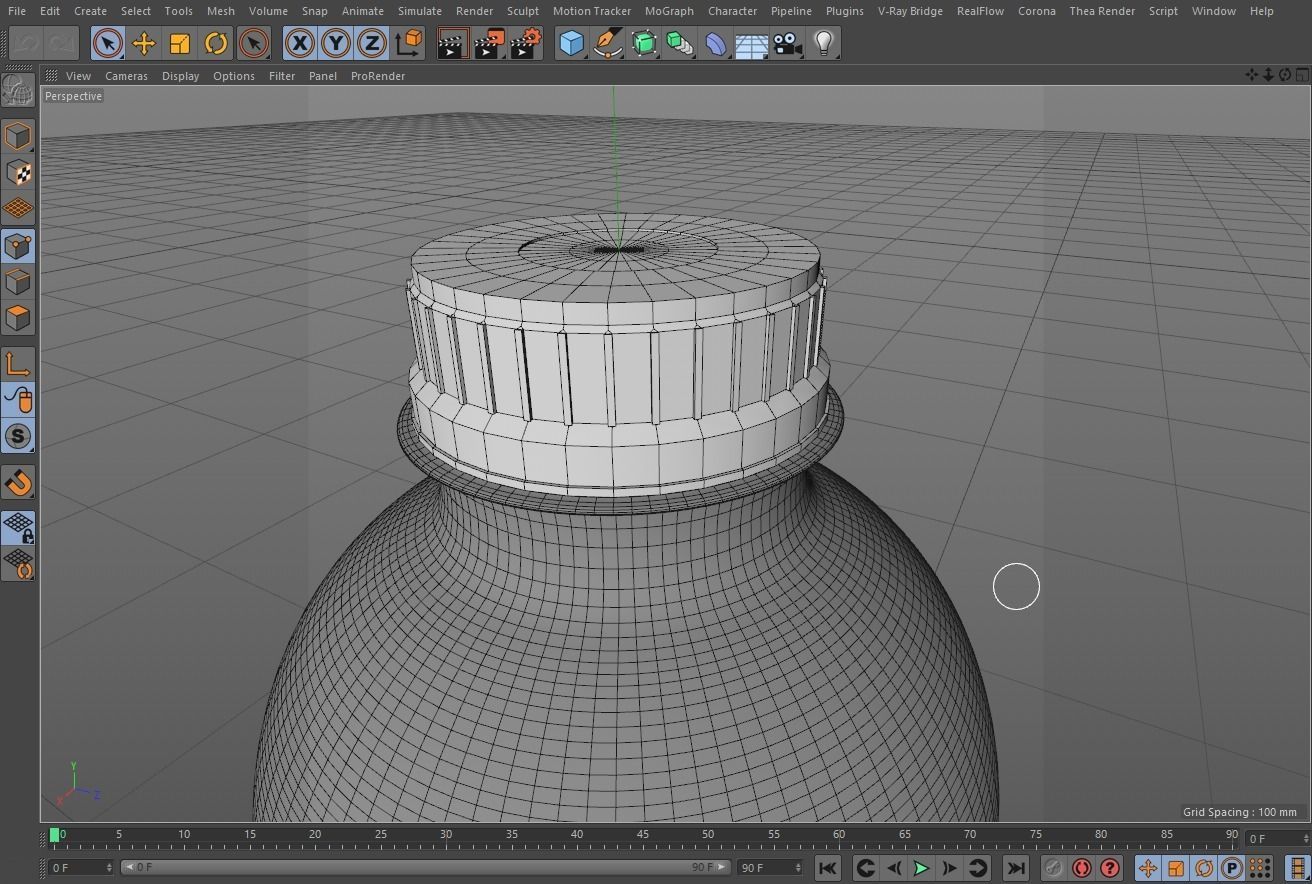The height and width of the screenshot is (884, 1312).
Task: Open the Bend deformer icon
Action: click(716, 43)
